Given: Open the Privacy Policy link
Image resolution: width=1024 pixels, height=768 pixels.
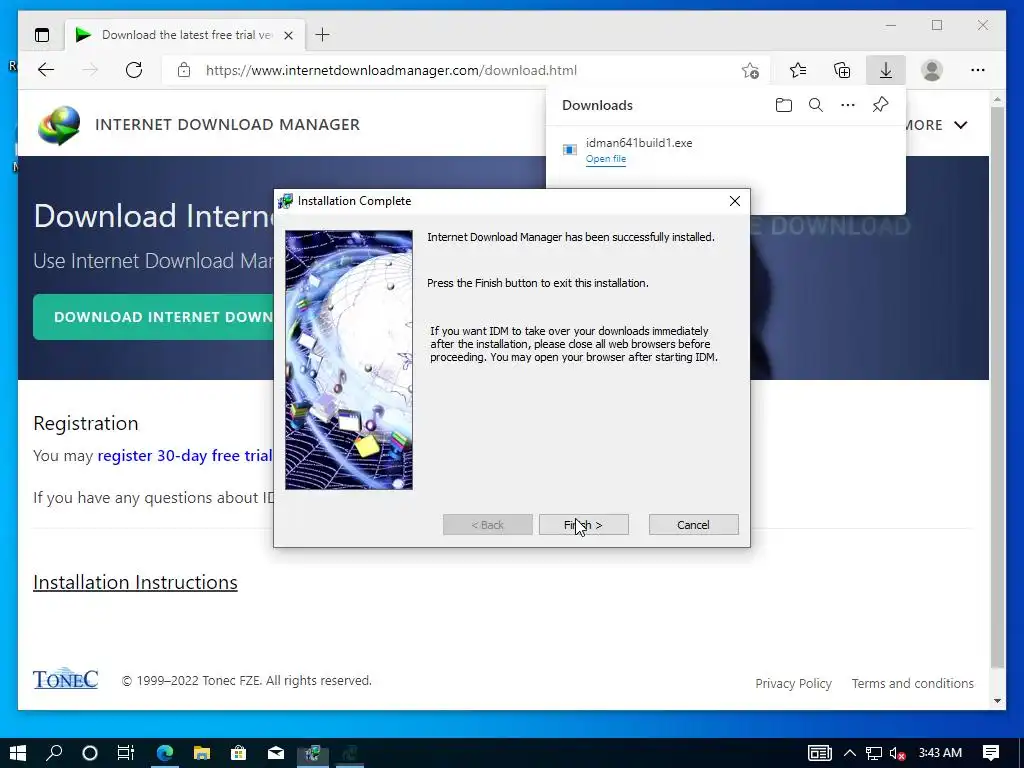Looking at the screenshot, I should point(793,683).
